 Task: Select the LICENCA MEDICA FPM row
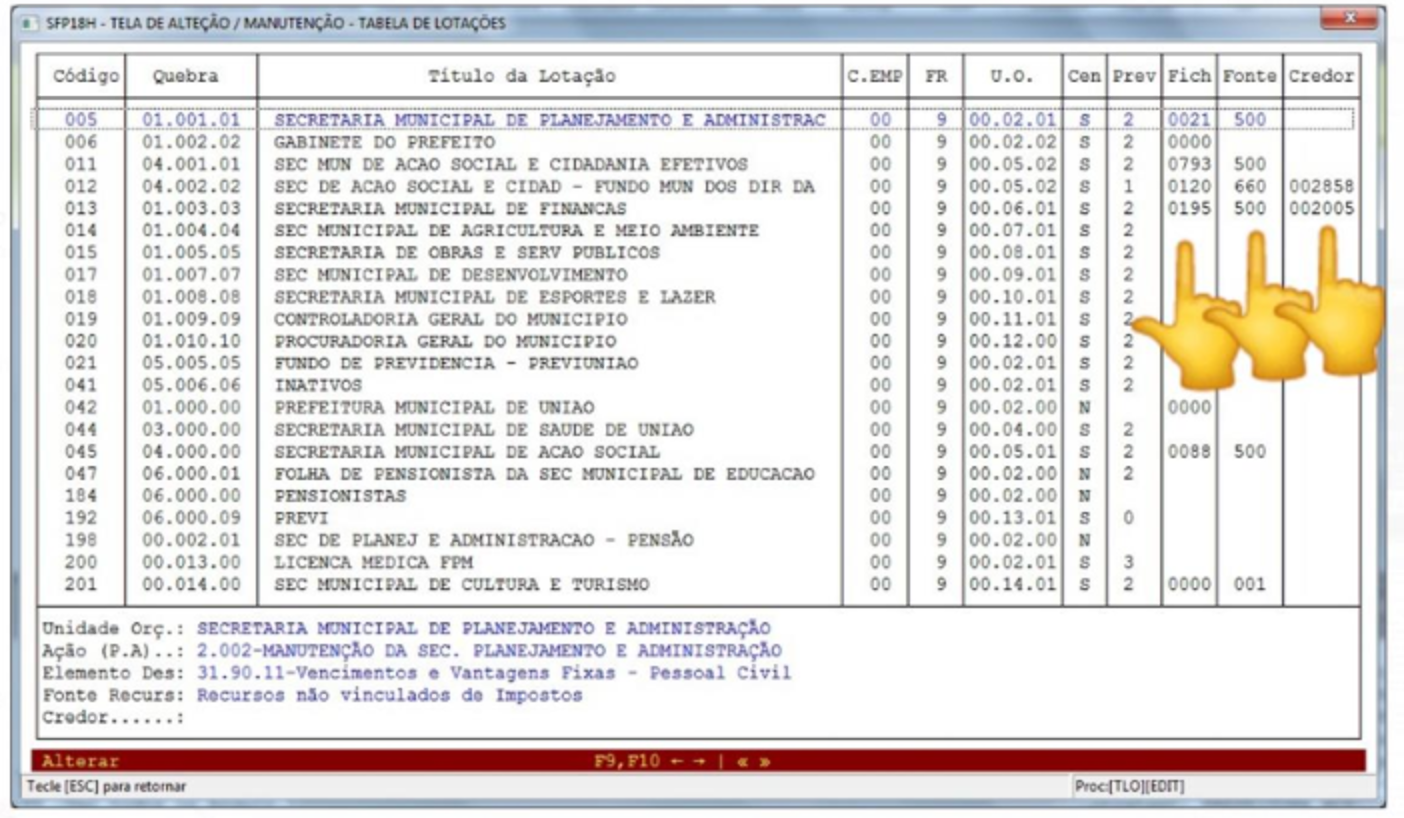696,562
